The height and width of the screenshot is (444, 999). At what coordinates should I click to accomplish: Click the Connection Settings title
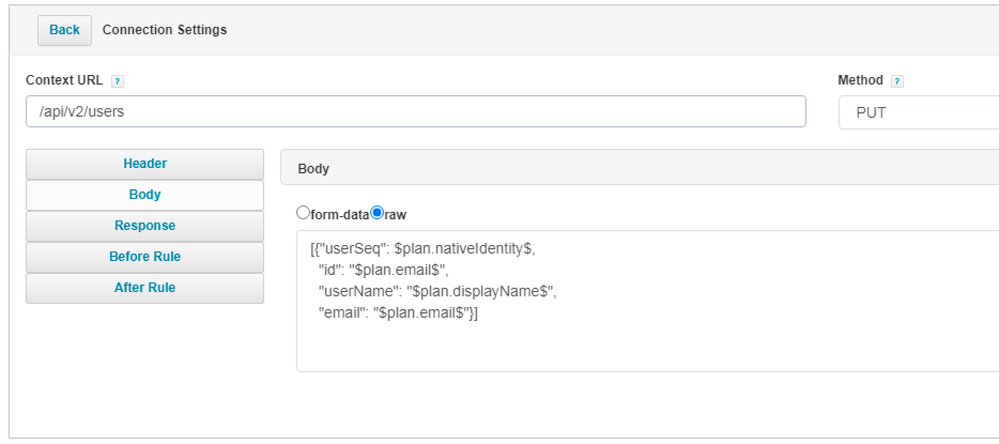[x=165, y=30]
